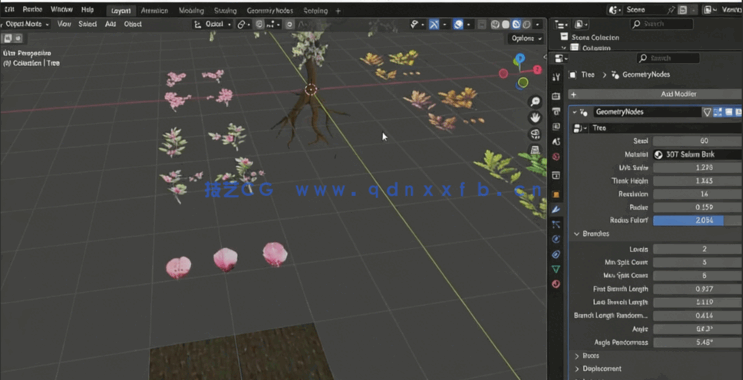The width and height of the screenshot is (743, 380).
Task: Open the Help menu
Action: (87, 9)
